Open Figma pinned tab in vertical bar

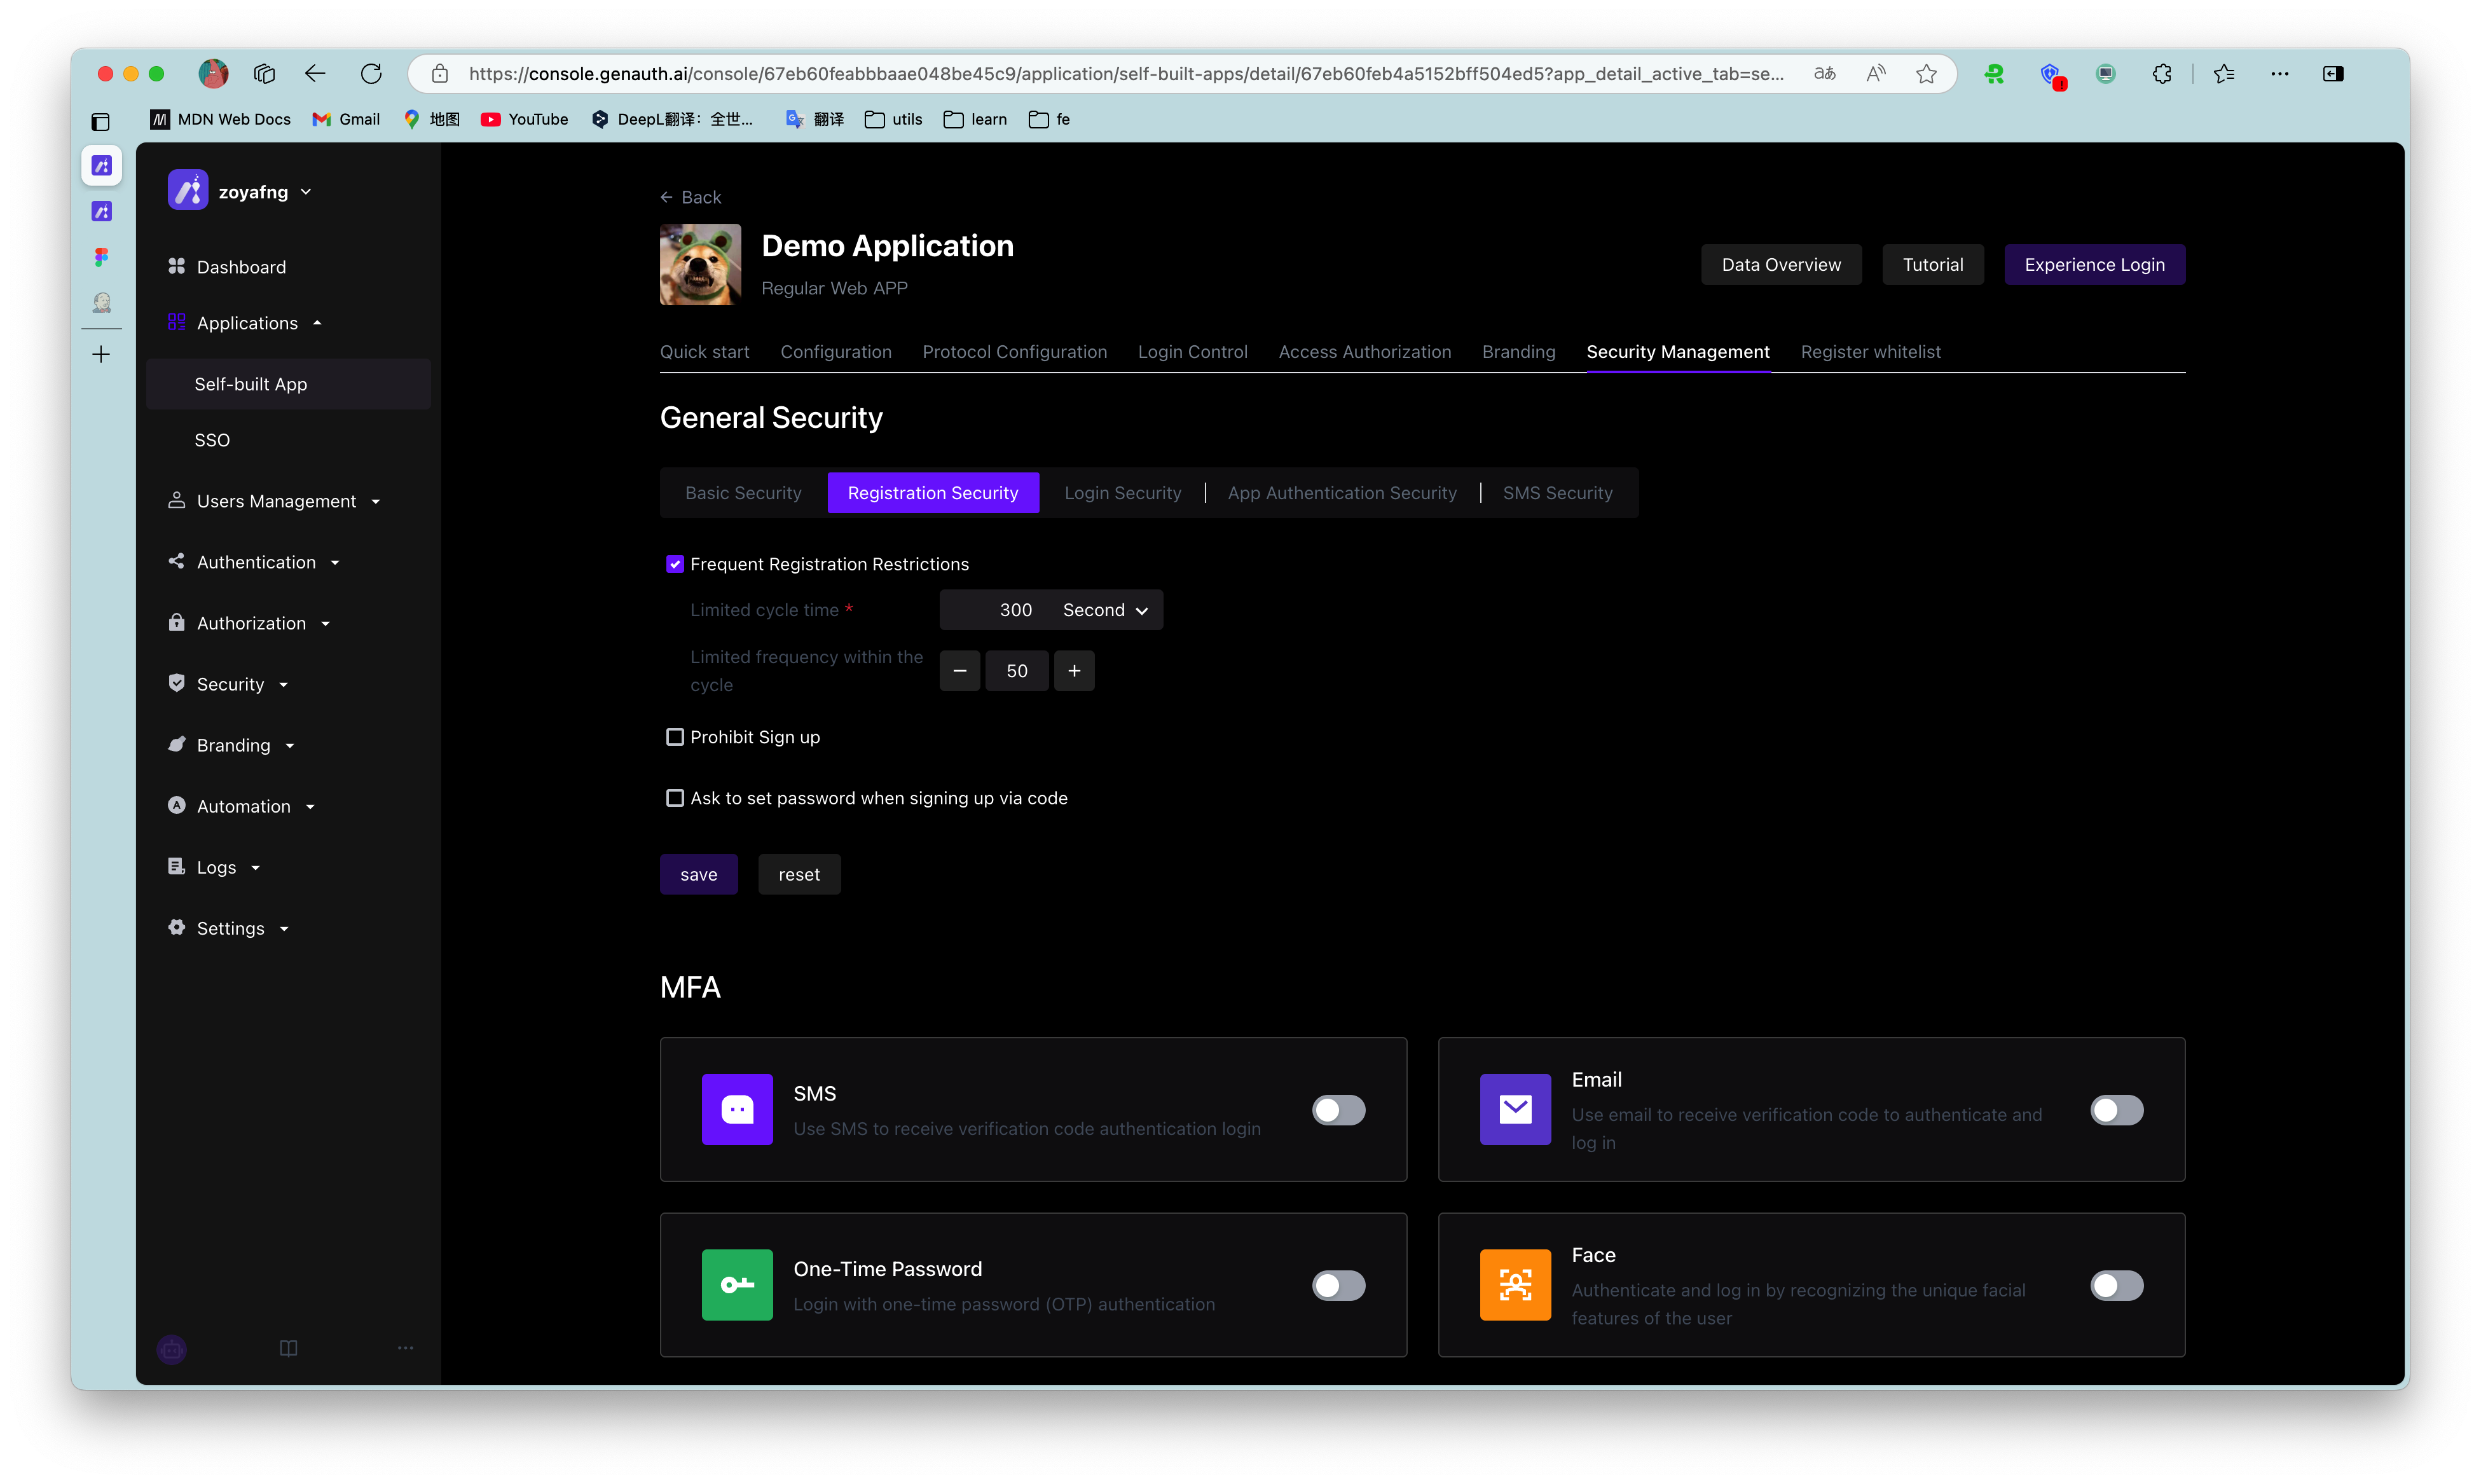(101, 257)
